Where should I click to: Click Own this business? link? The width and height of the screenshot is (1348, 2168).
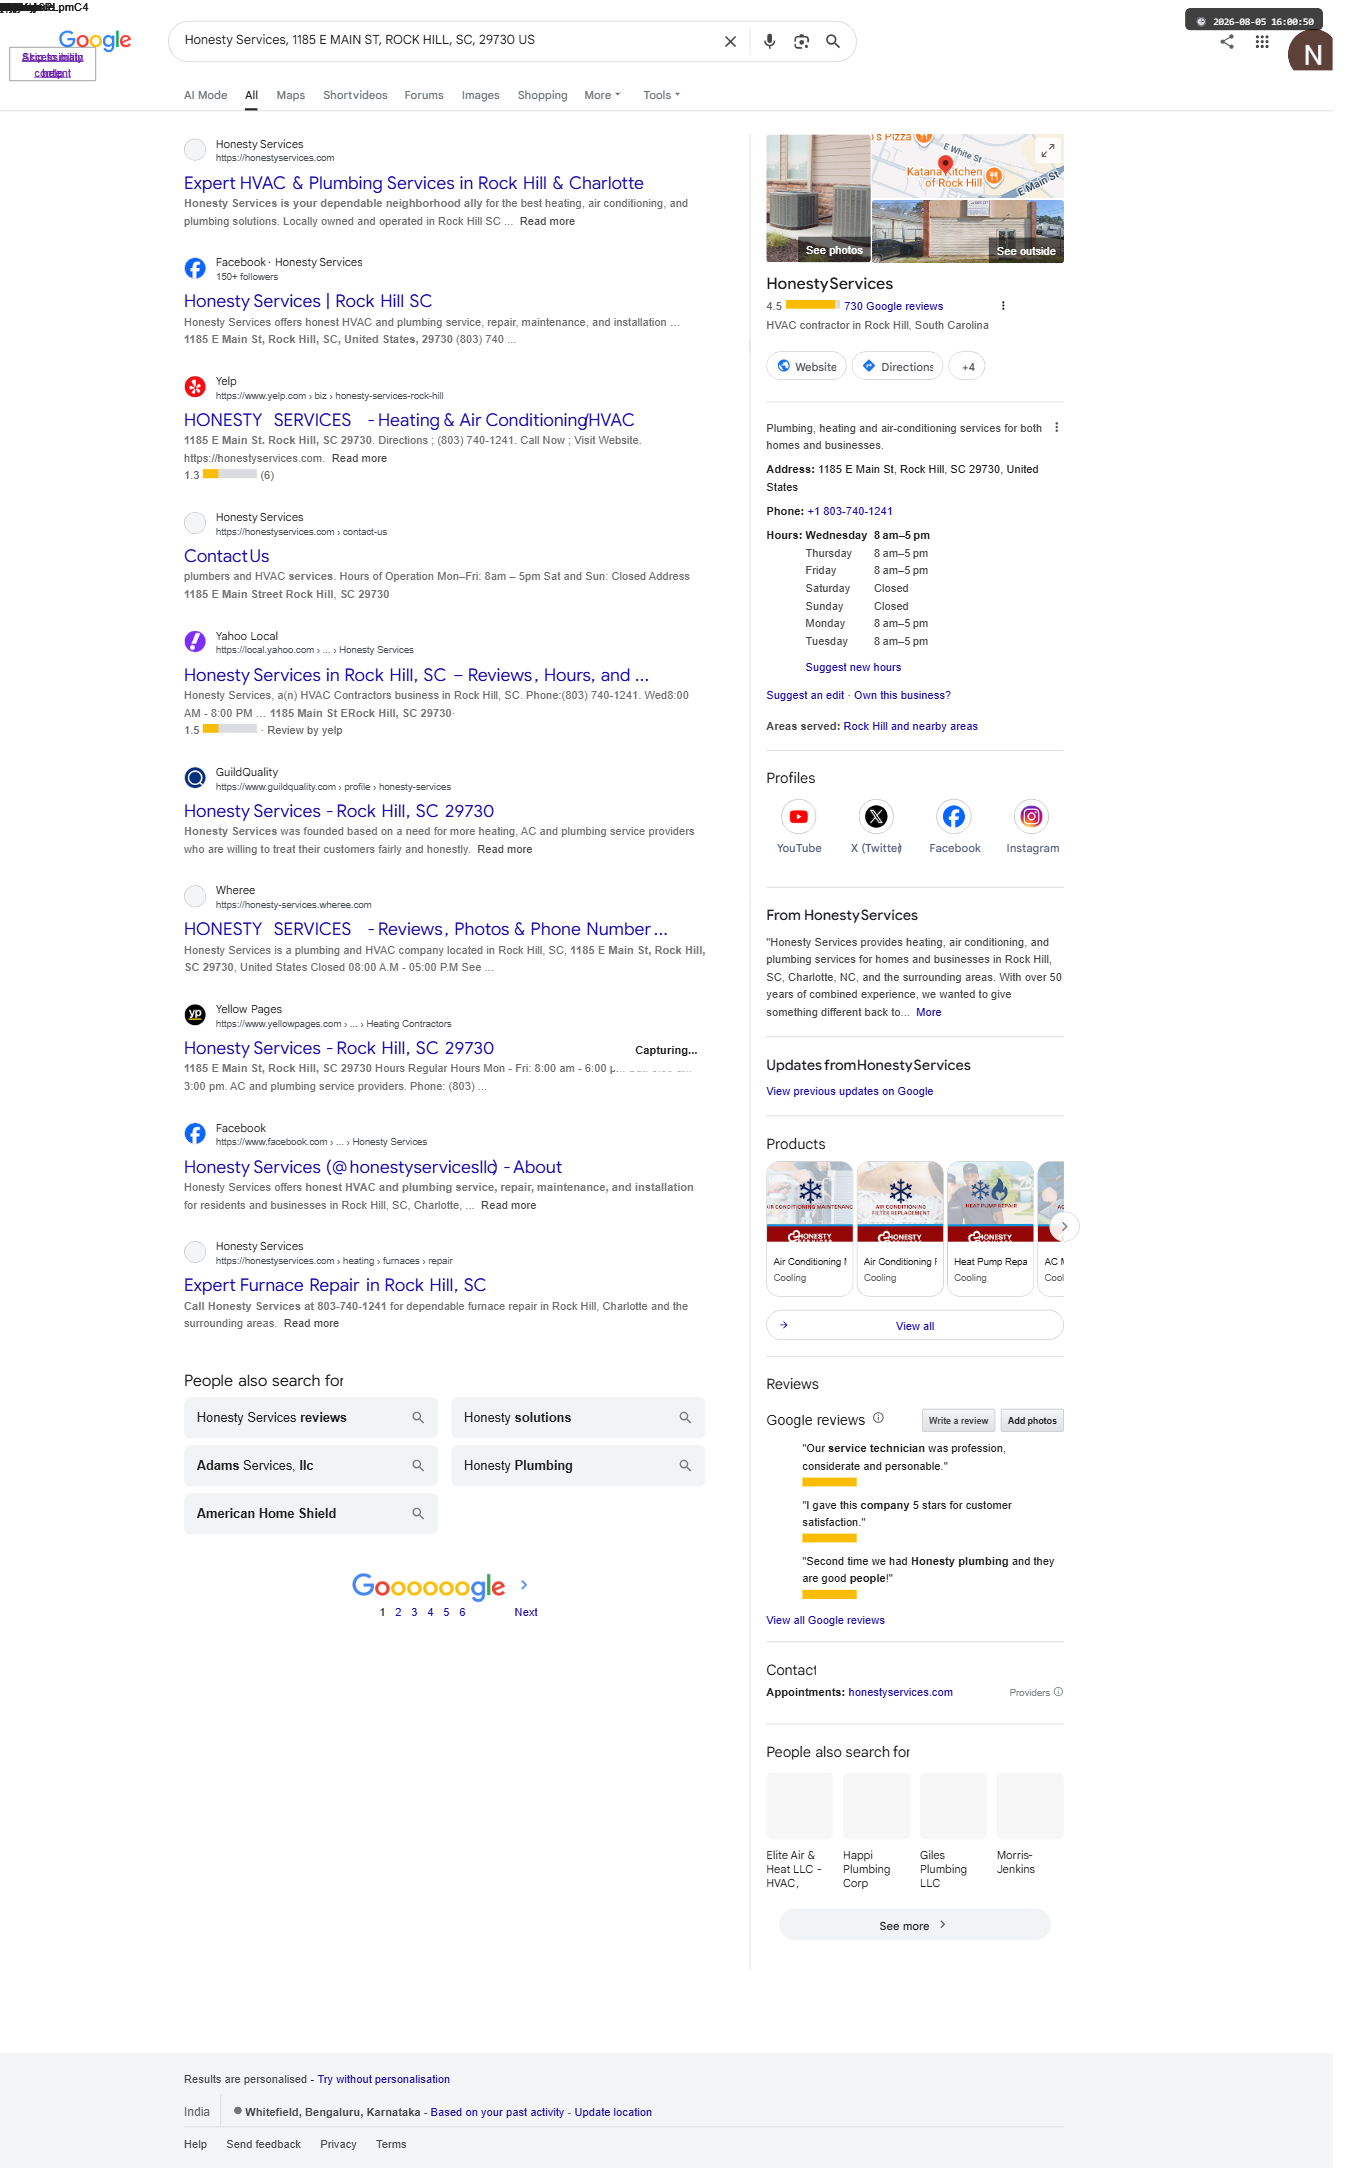902,696
